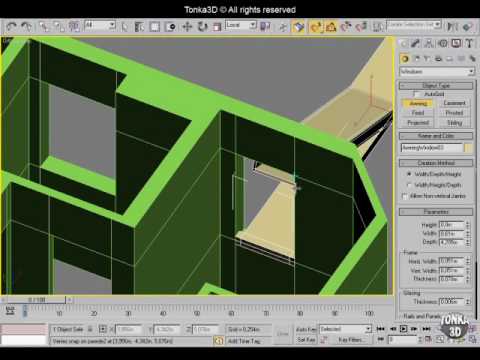
Task: Click the Depth value input field
Action: [452, 242]
